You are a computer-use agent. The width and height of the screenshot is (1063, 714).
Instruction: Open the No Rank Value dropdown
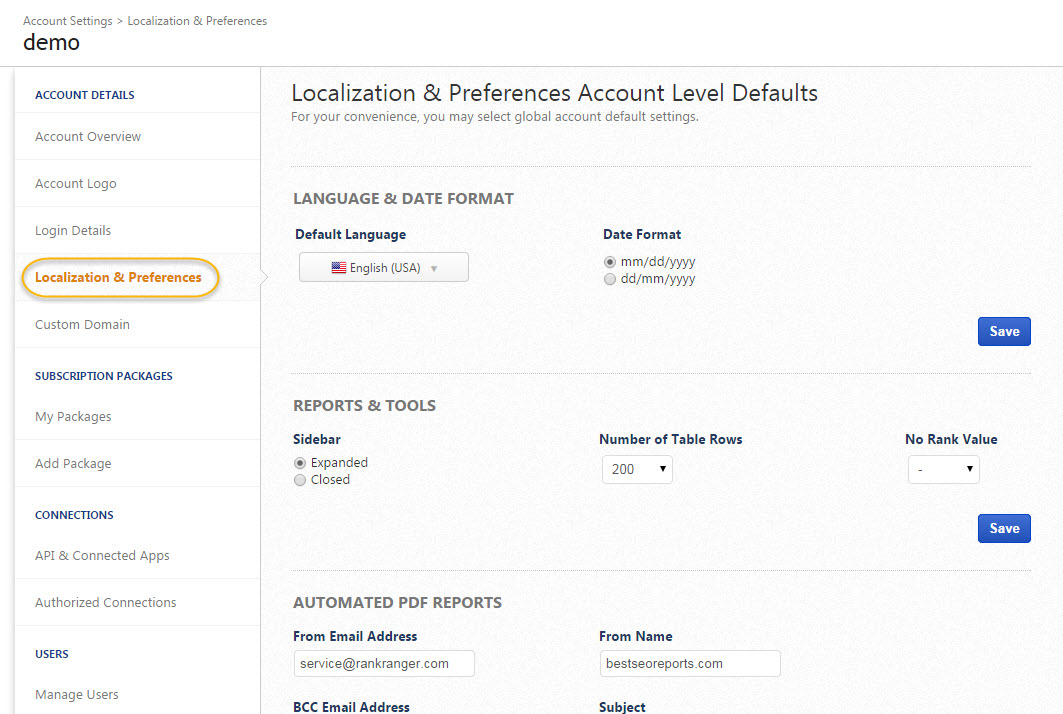pyautogui.click(x=943, y=469)
